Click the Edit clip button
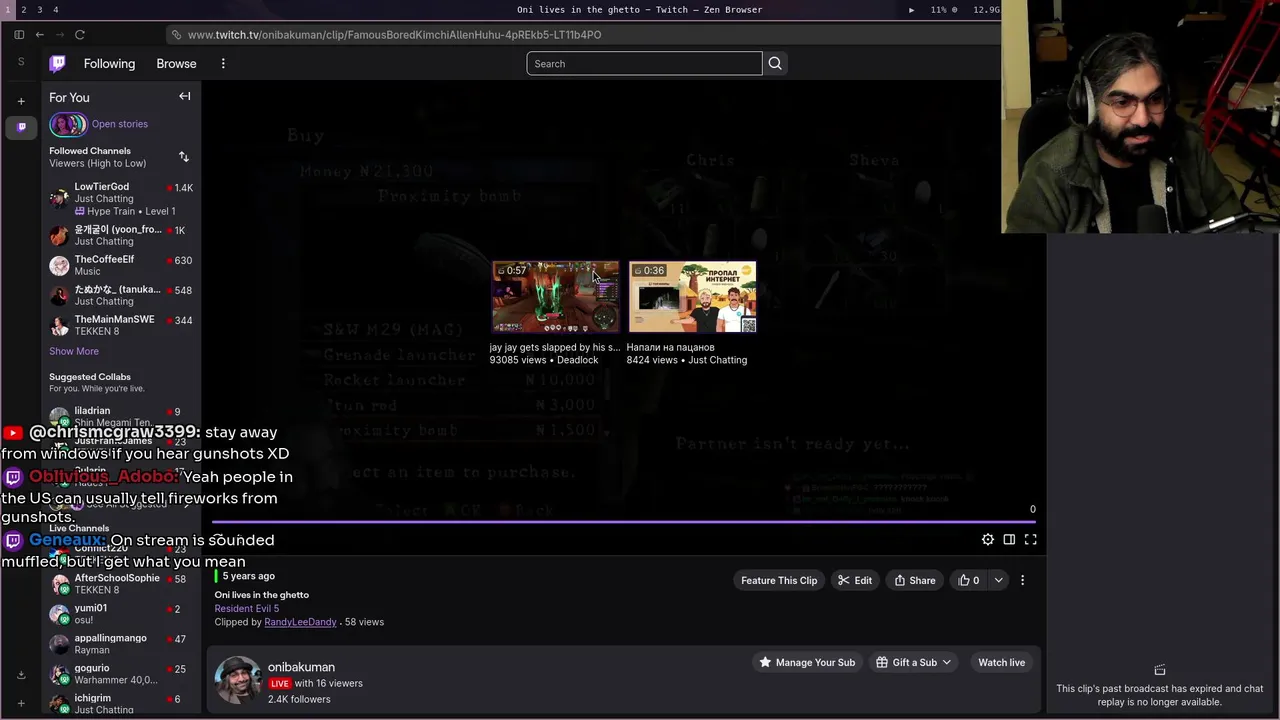1280x720 pixels. coord(855,580)
